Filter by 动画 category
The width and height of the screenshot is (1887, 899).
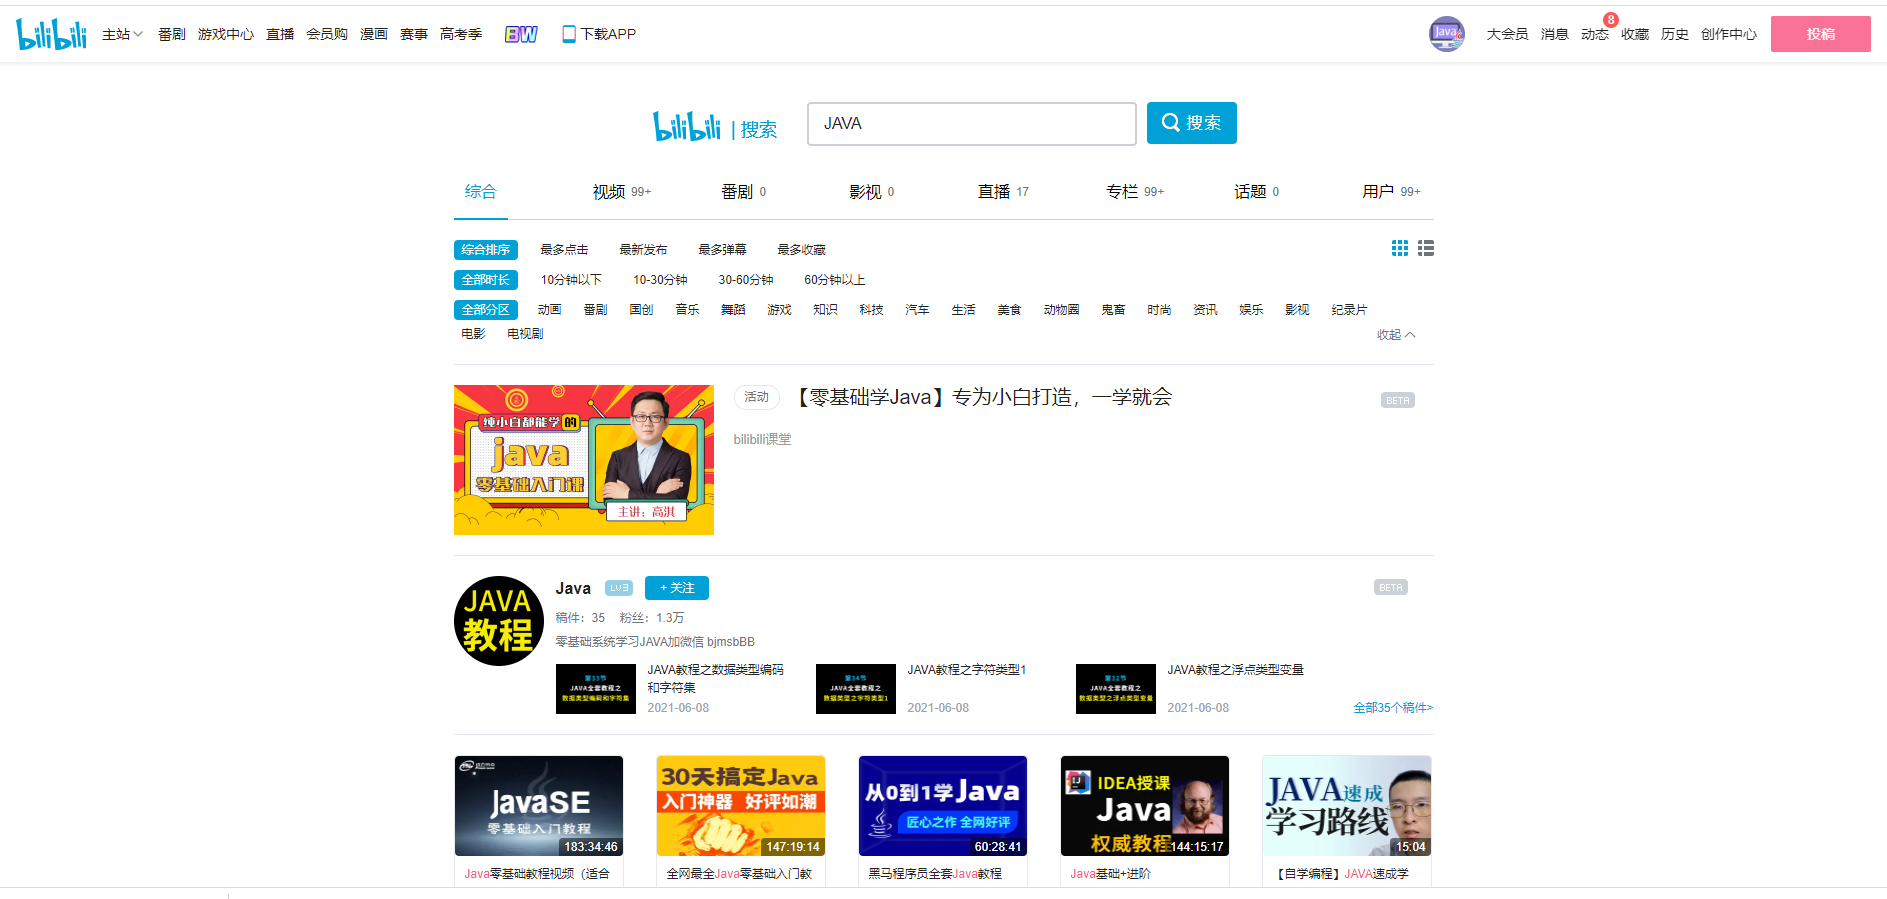point(549,310)
